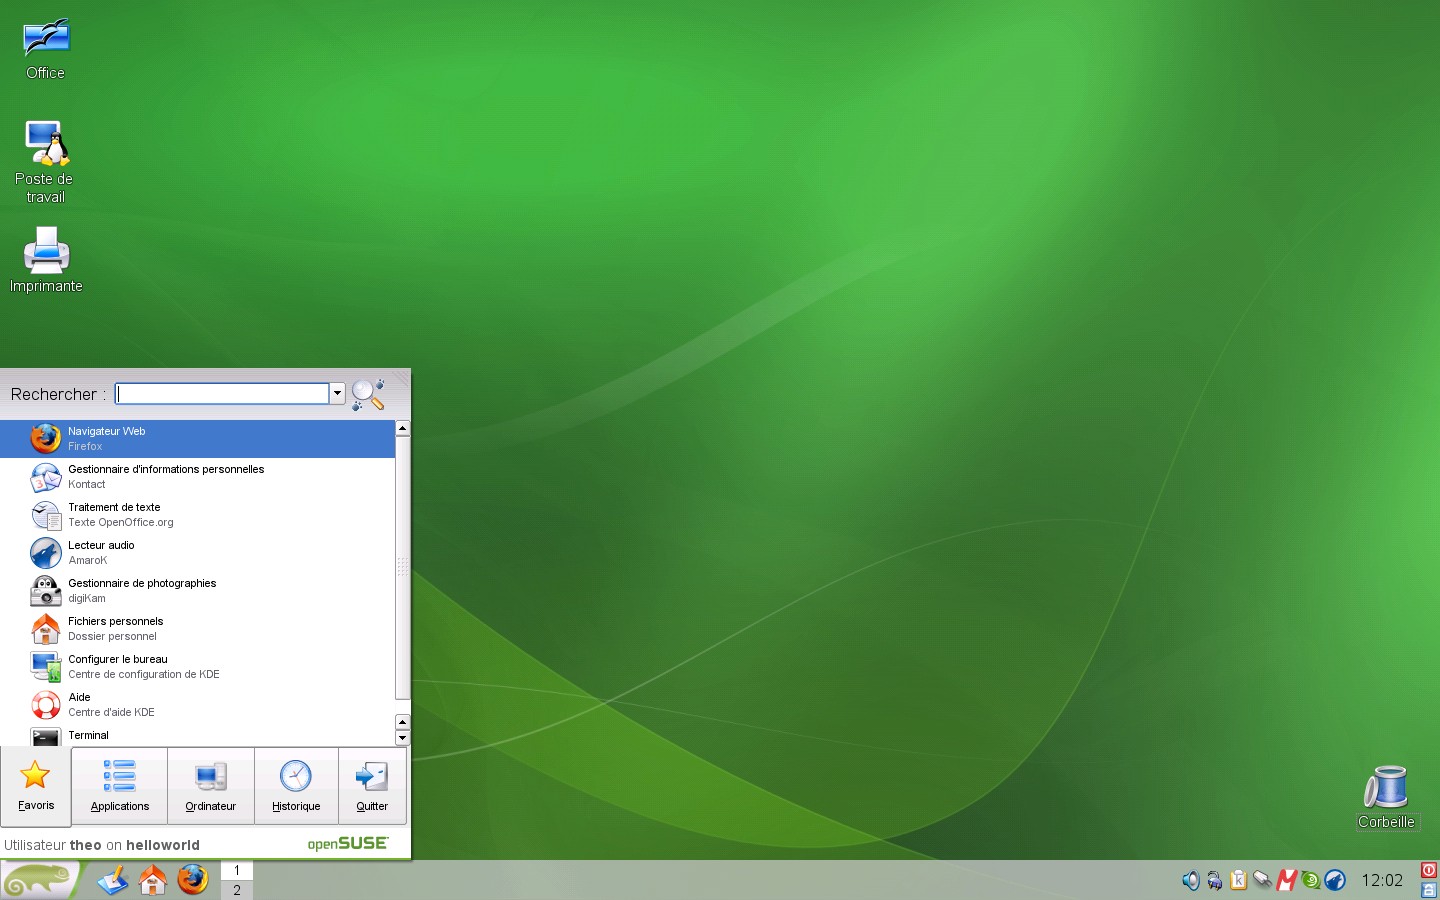The height and width of the screenshot is (900, 1440).
Task: Launch Firefox from the panel
Action: 193,880
